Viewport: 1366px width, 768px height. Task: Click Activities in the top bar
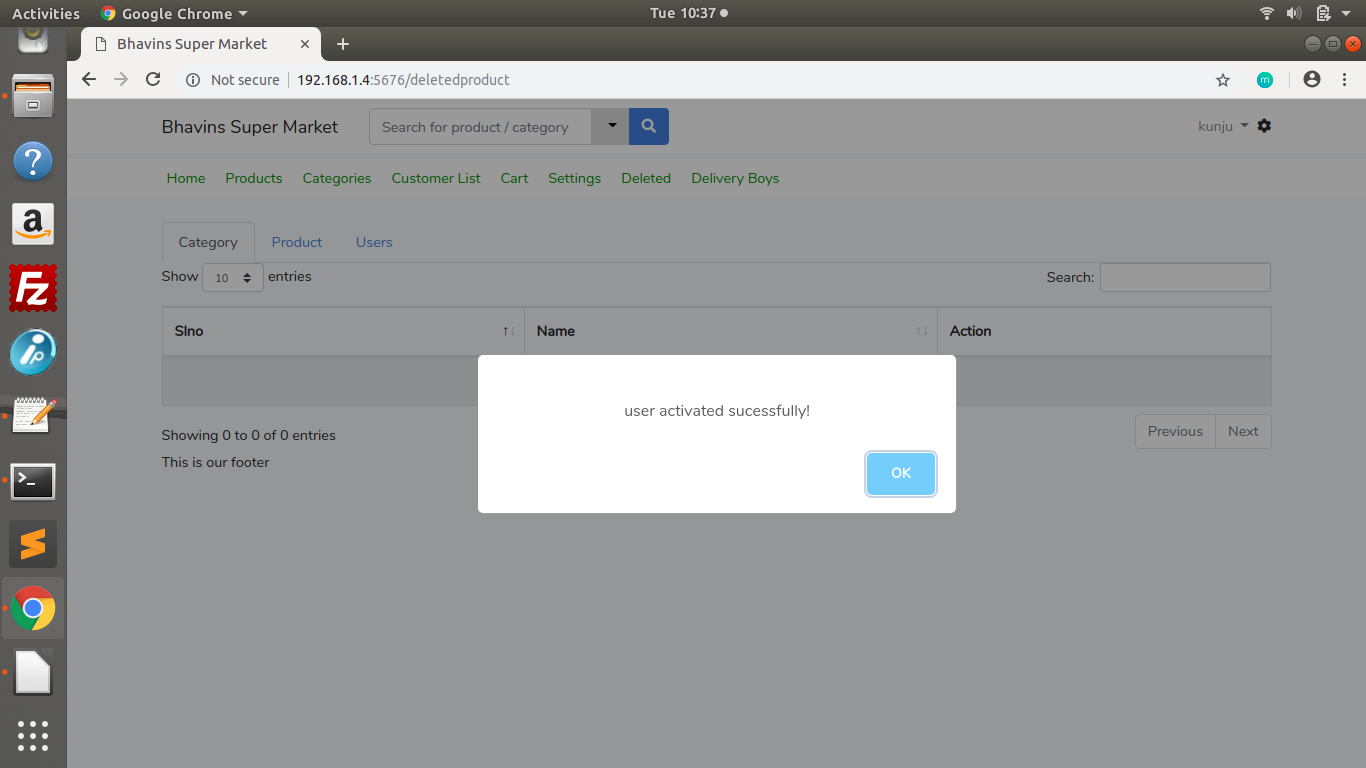46,13
